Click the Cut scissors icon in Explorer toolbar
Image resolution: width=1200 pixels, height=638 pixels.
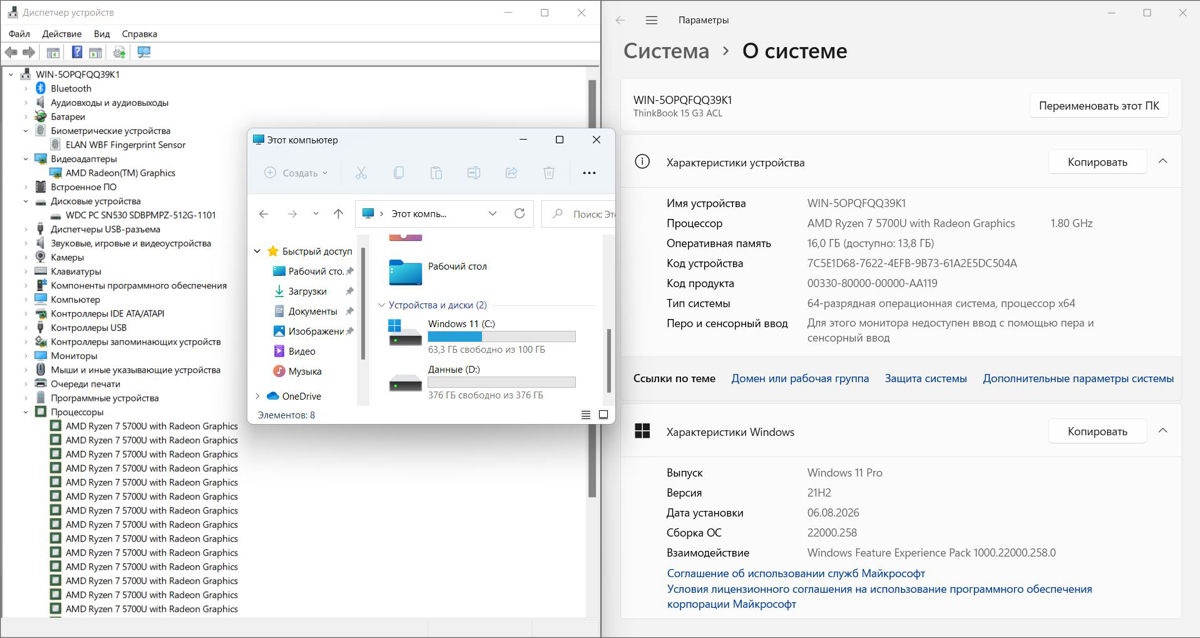coord(361,173)
